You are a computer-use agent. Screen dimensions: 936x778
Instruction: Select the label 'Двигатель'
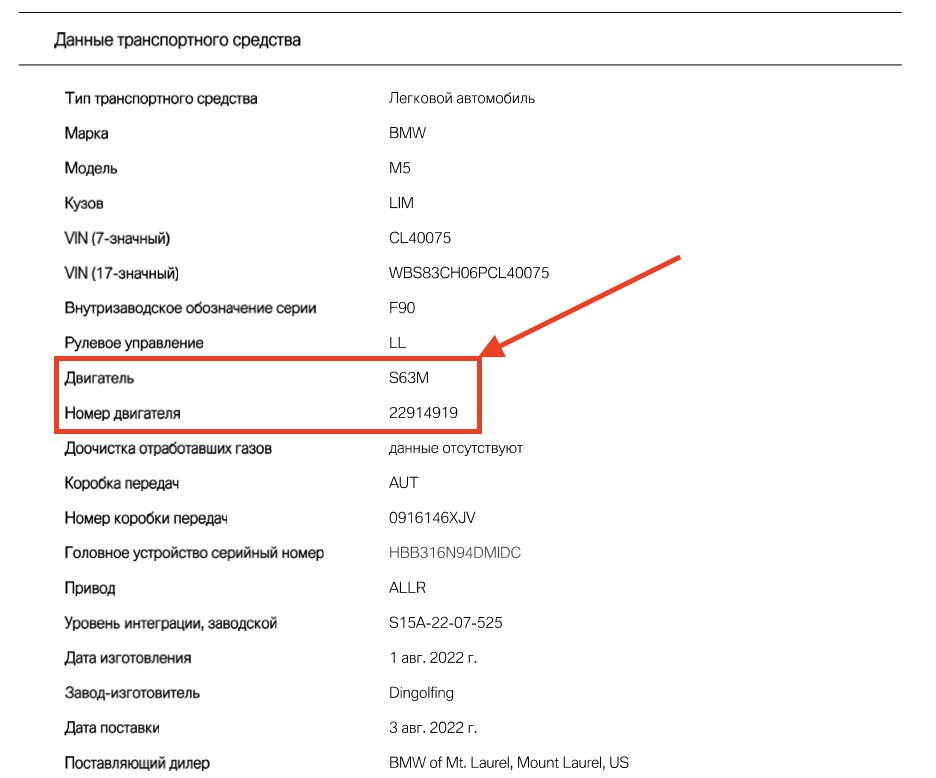click(x=98, y=378)
